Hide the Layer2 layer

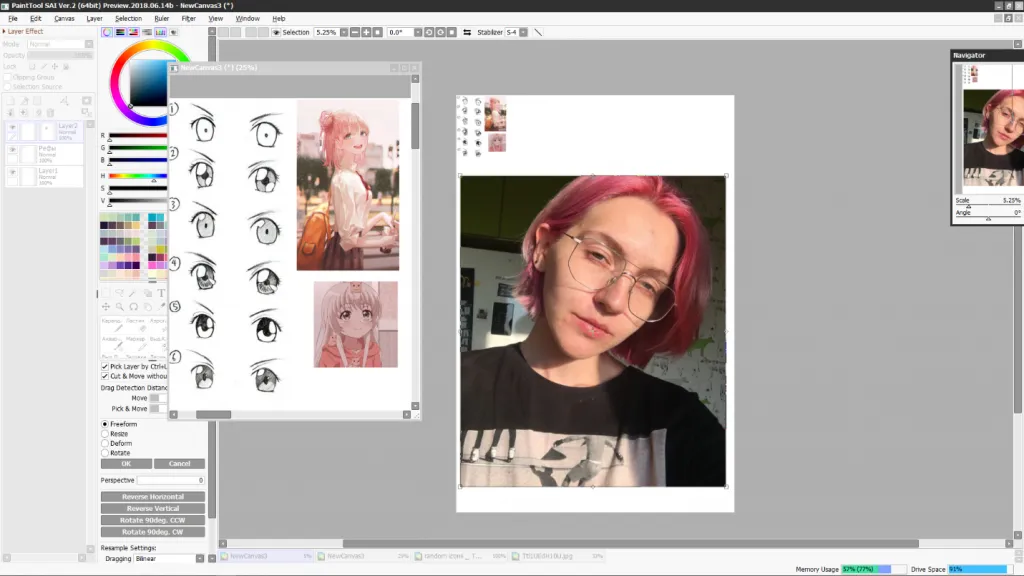pyautogui.click(x=12, y=127)
